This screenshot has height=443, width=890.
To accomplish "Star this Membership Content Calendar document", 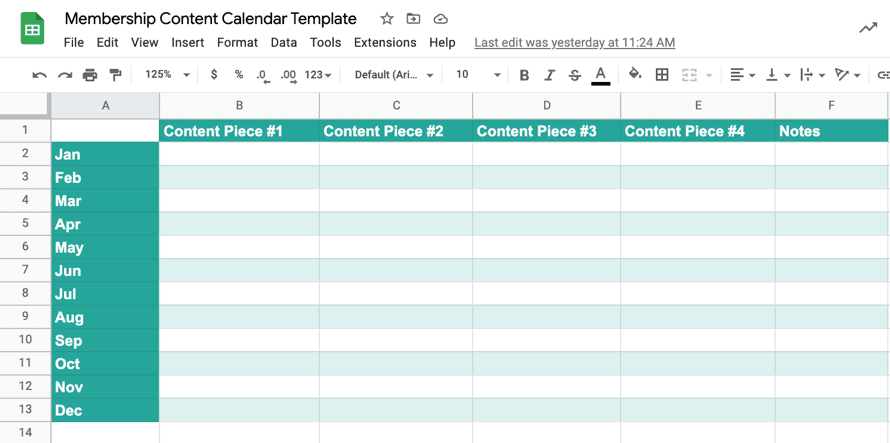I will pos(387,19).
